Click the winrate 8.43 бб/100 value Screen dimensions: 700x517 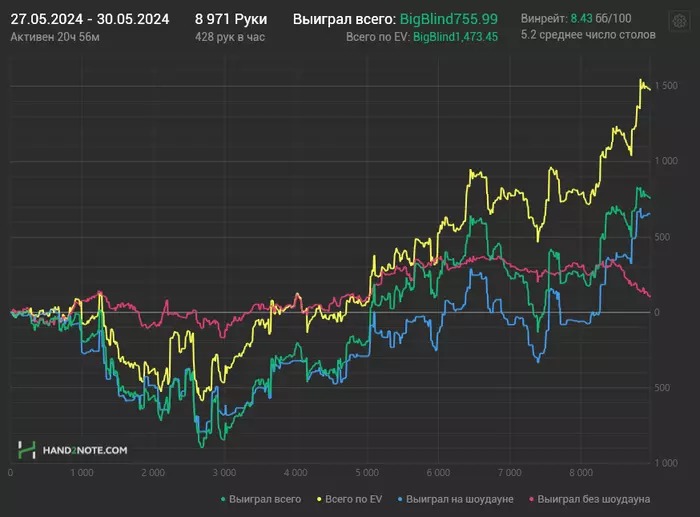tap(601, 18)
